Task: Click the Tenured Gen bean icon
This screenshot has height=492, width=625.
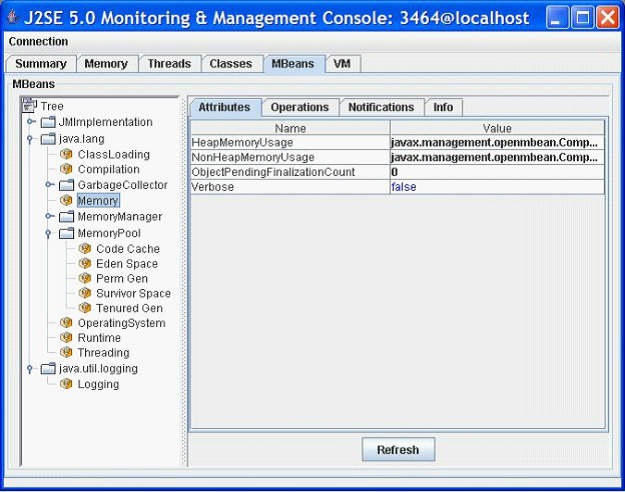Action: tap(85, 308)
